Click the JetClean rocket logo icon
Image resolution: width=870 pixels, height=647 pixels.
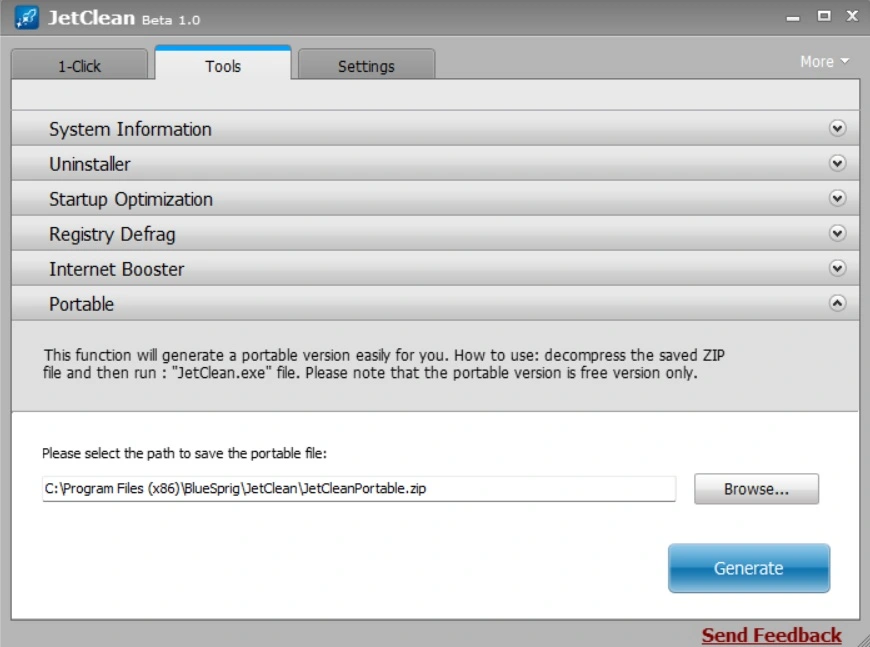pyautogui.click(x=27, y=17)
